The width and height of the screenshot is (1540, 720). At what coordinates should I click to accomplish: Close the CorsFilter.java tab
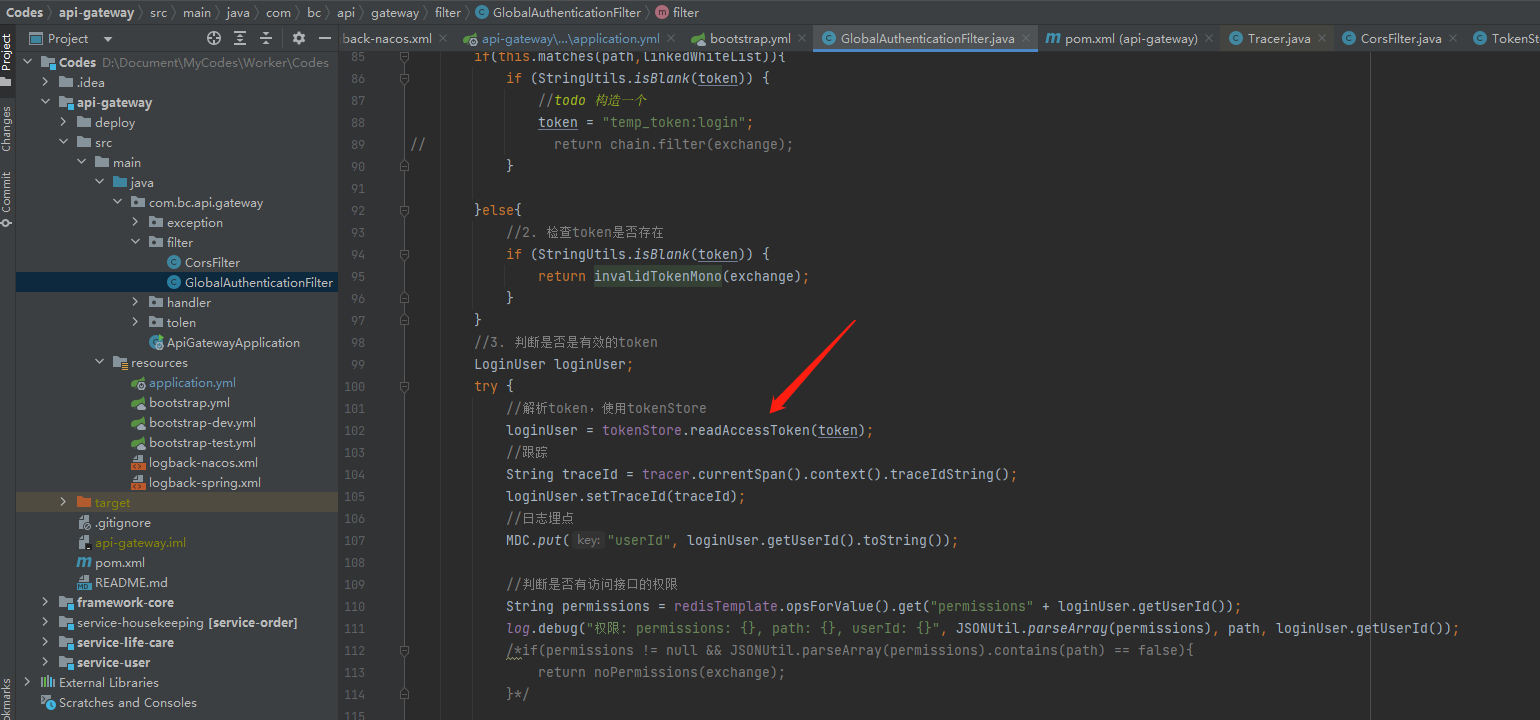point(1454,38)
